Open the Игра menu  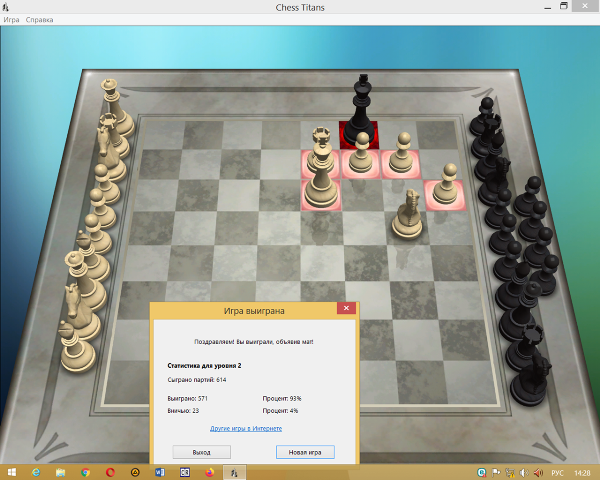click(12, 20)
